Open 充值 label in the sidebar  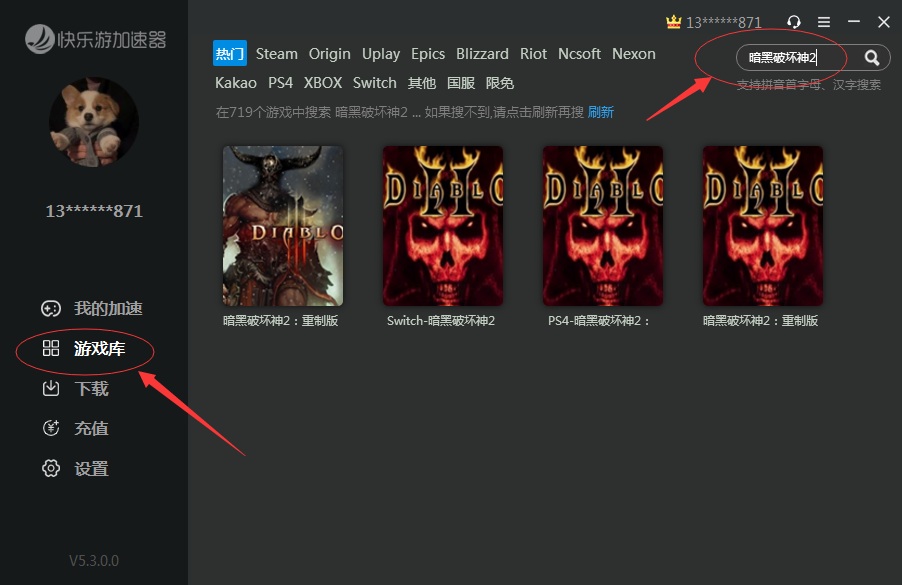pos(91,428)
